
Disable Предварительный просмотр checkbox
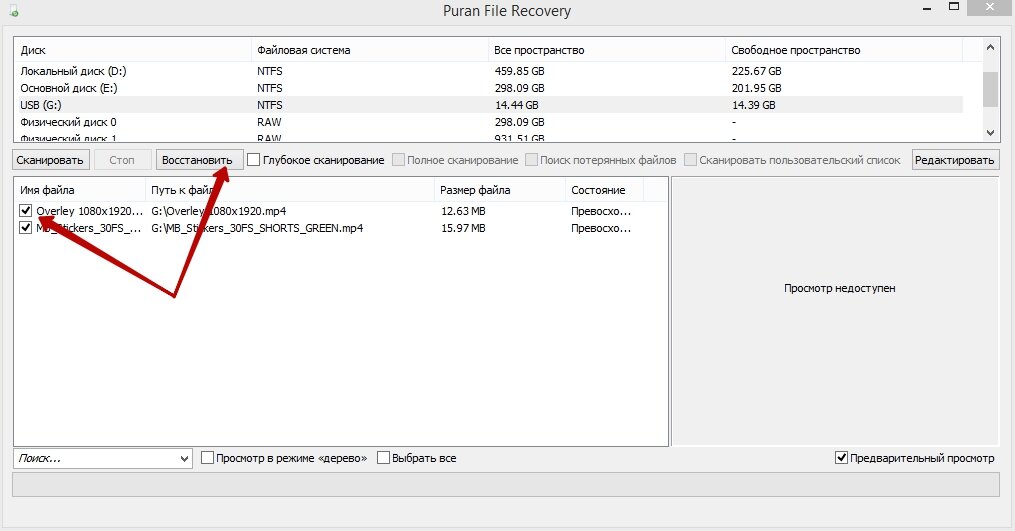pyautogui.click(x=841, y=458)
